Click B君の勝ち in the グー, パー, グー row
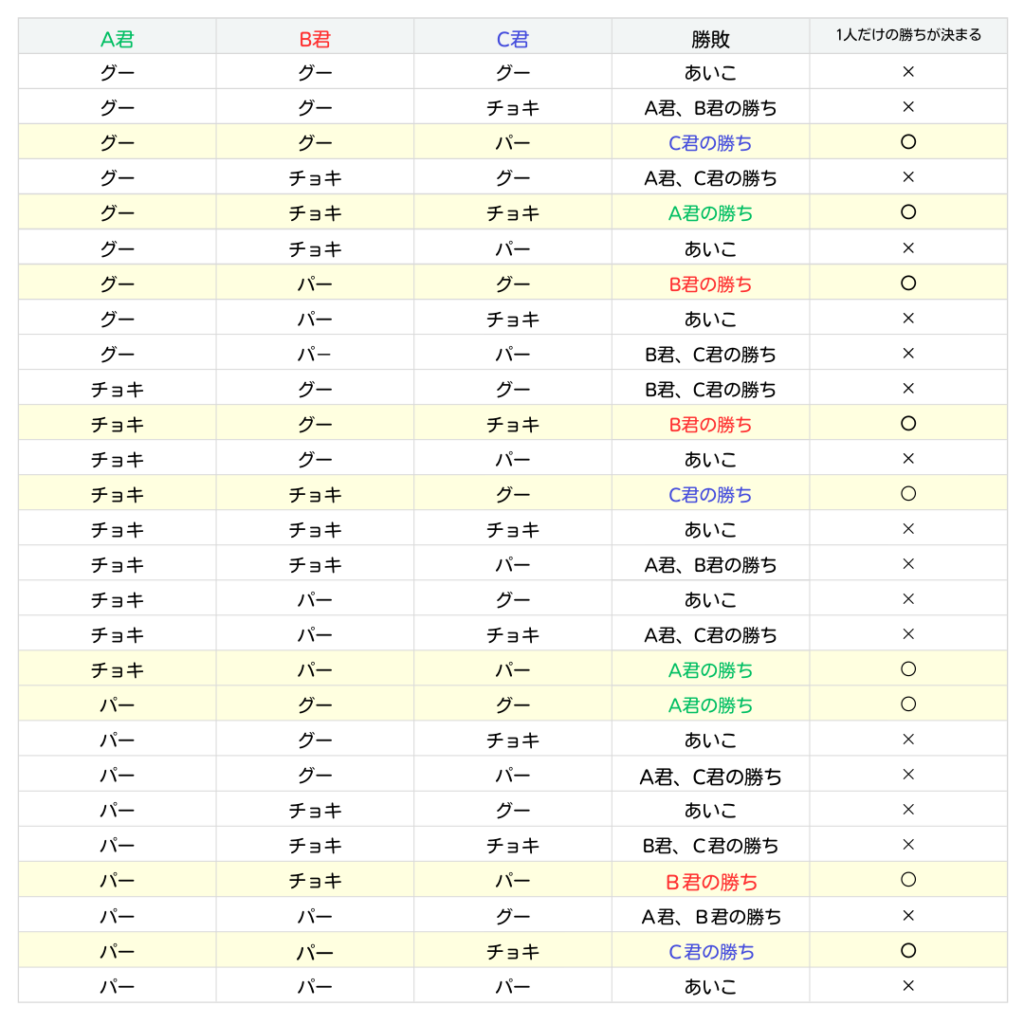Image resolution: width=1024 pixels, height=1024 pixels. pos(710,284)
